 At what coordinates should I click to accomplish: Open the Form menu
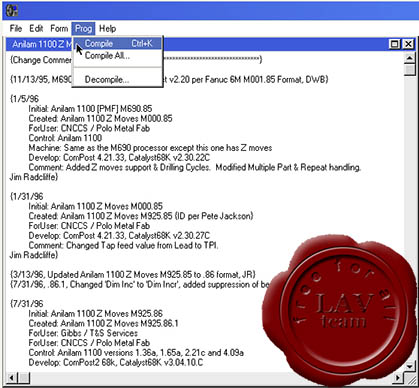[59, 29]
